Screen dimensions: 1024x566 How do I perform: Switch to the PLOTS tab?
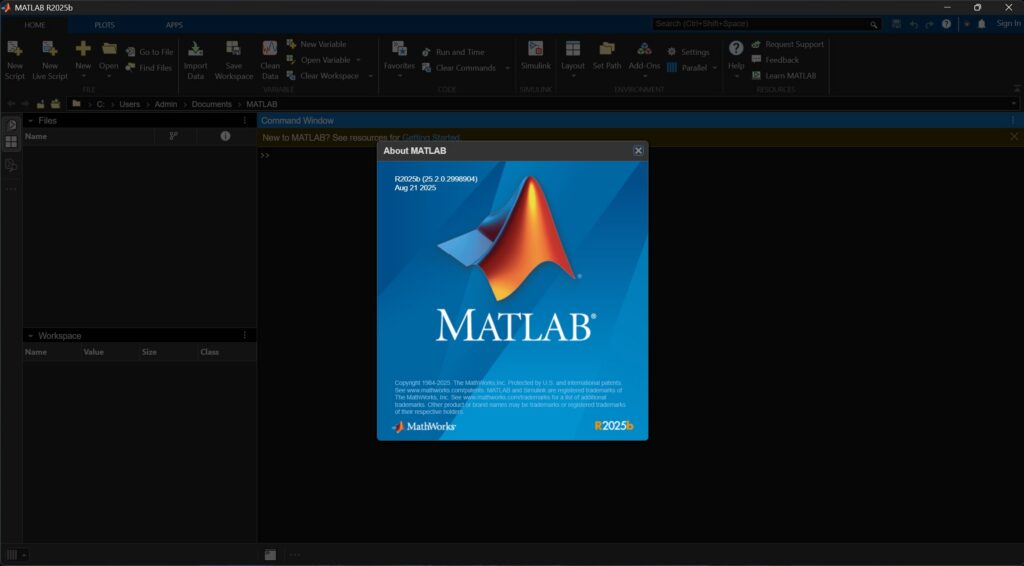[x=104, y=25]
